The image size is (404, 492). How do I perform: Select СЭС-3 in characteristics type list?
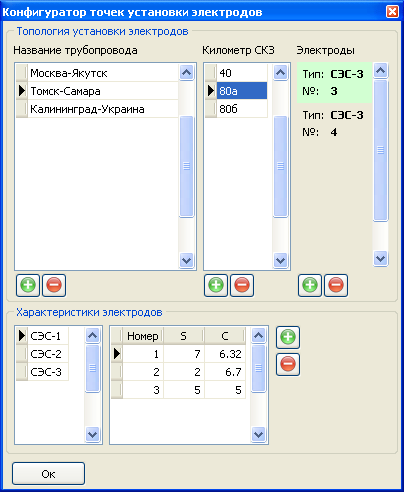48,372
